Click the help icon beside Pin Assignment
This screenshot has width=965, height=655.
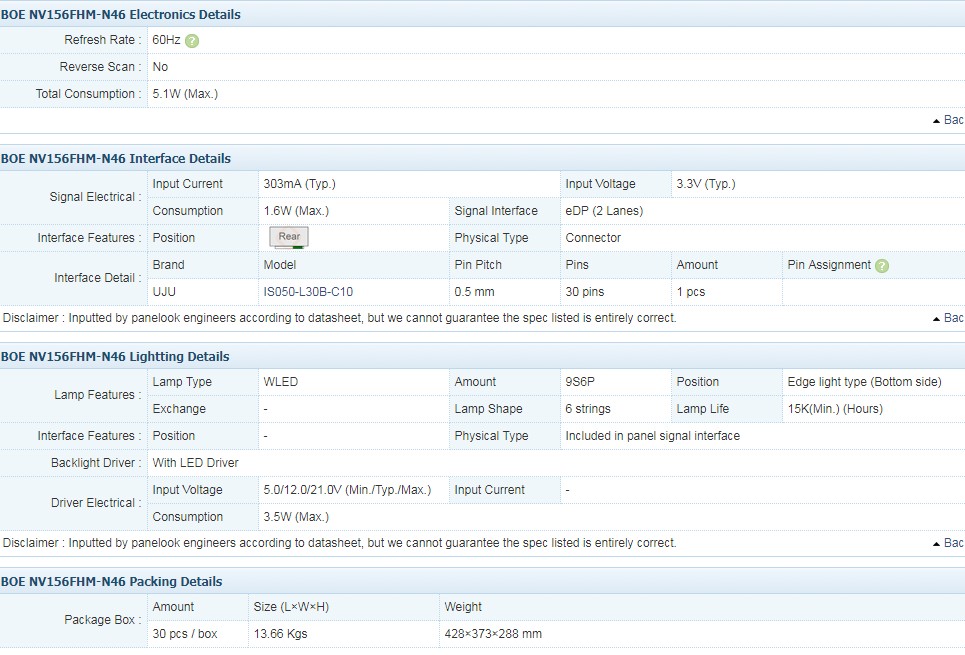click(882, 266)
